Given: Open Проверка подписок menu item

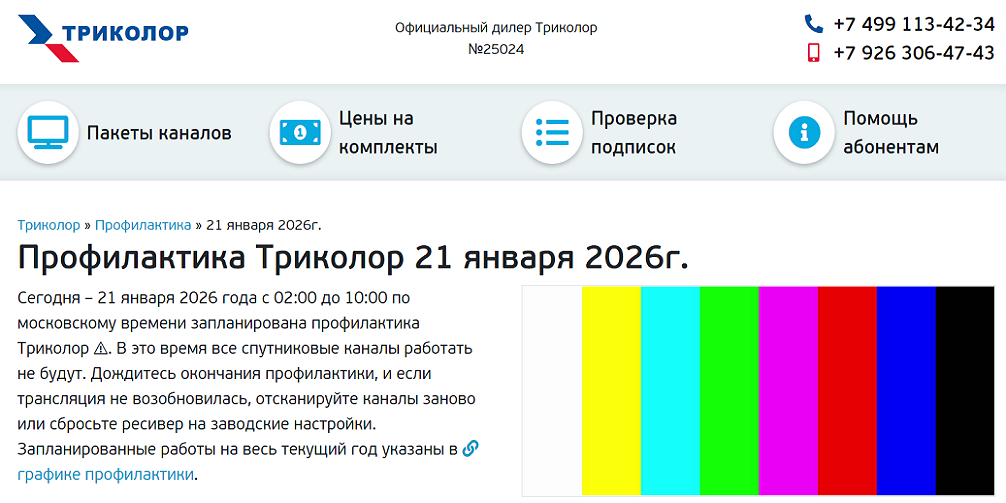Looking at the screenshot, I should (x=634, y=133).
